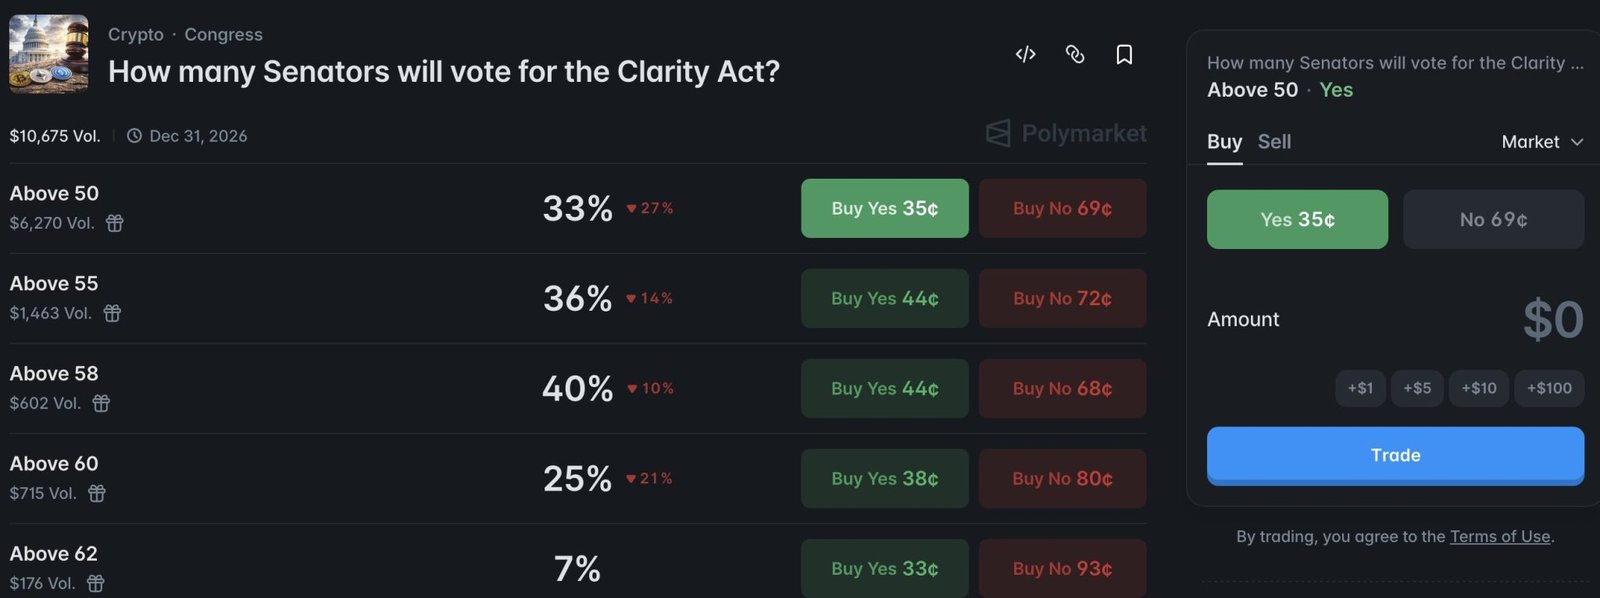Add +$100 to the amount
This screenshot has width=1600, height=598.
pyautogui.click(x=1549, y=388)
